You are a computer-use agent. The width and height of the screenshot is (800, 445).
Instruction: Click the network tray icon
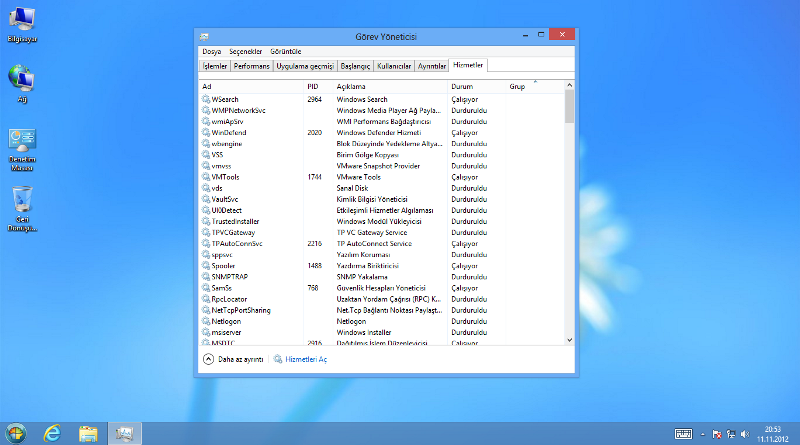[x=731, y=434]
